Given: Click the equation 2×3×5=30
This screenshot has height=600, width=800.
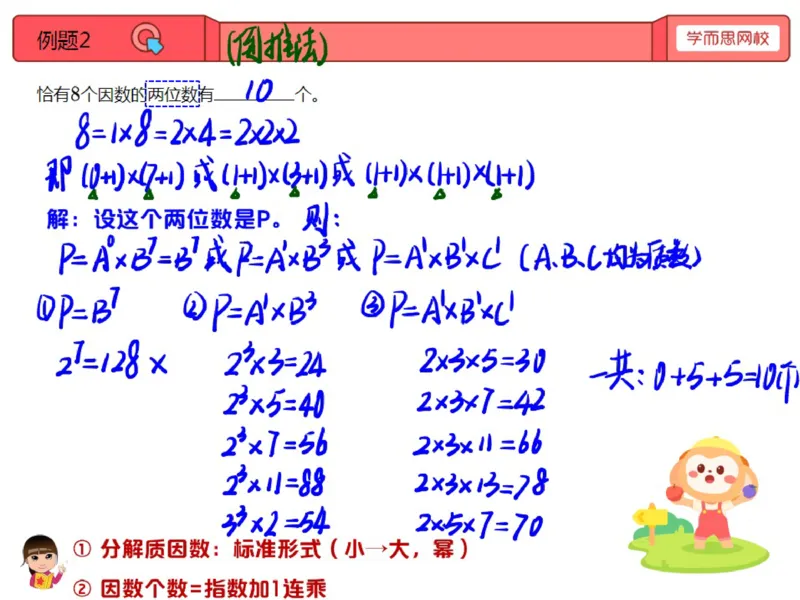Looking at the screenshot, I should click(x=483, y=361).
